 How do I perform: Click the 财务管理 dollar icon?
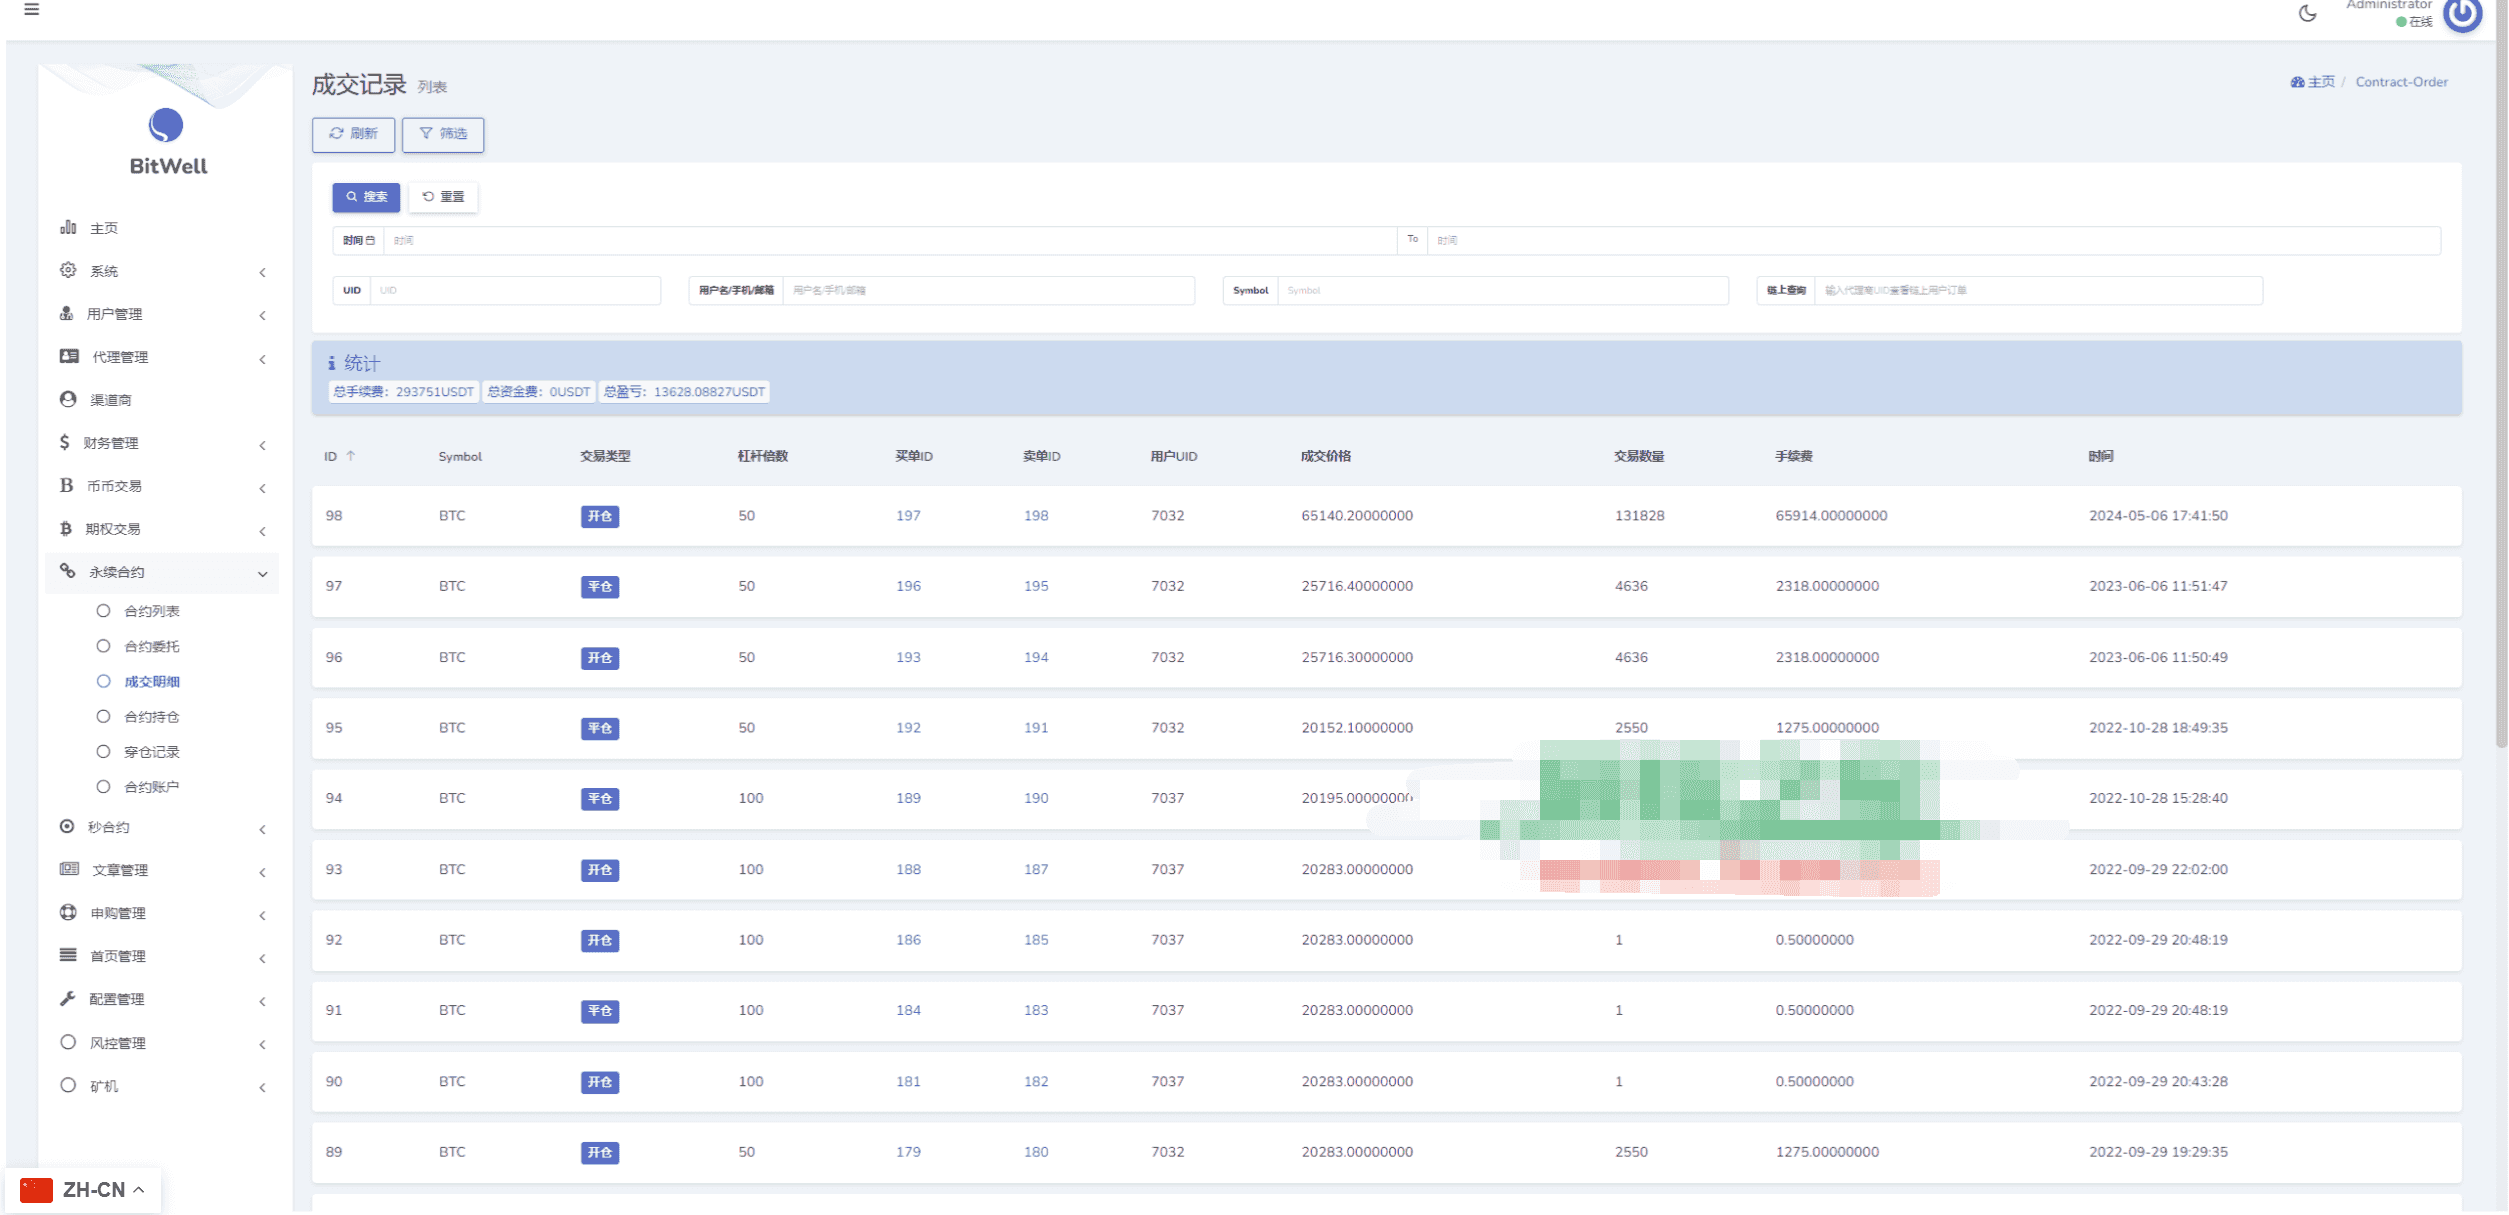coord(65,442)
